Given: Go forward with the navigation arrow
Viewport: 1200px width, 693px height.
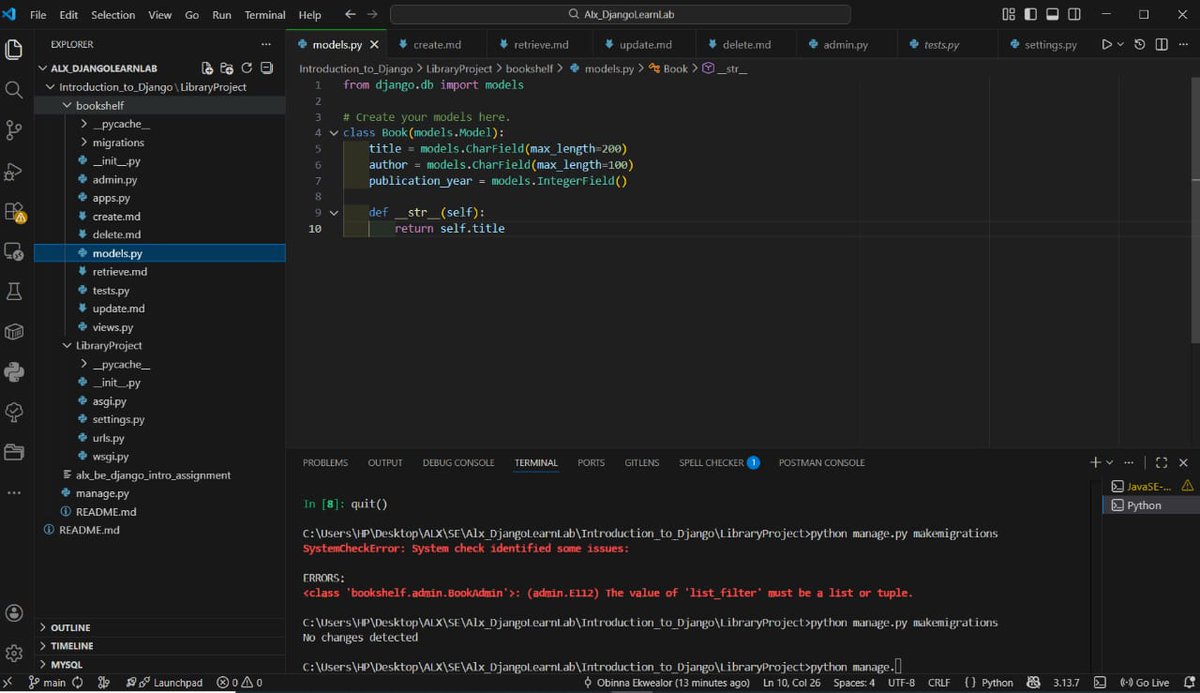Looking at the screenshot, I should pyautogui.click(x=372, y=15).
